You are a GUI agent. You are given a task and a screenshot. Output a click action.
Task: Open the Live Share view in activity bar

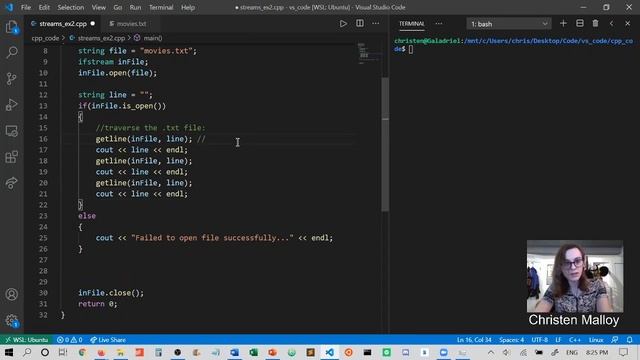[12, 183]
